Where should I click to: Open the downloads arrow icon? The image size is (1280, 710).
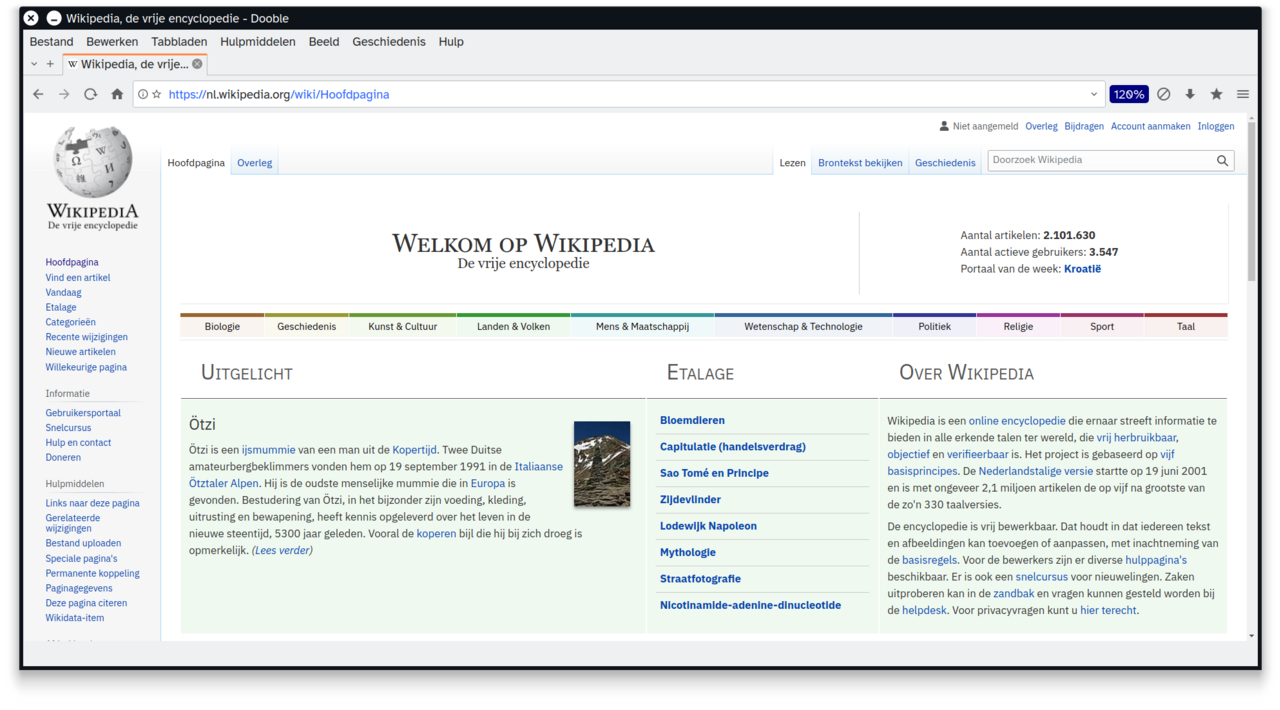click(x=1190, y=94)
